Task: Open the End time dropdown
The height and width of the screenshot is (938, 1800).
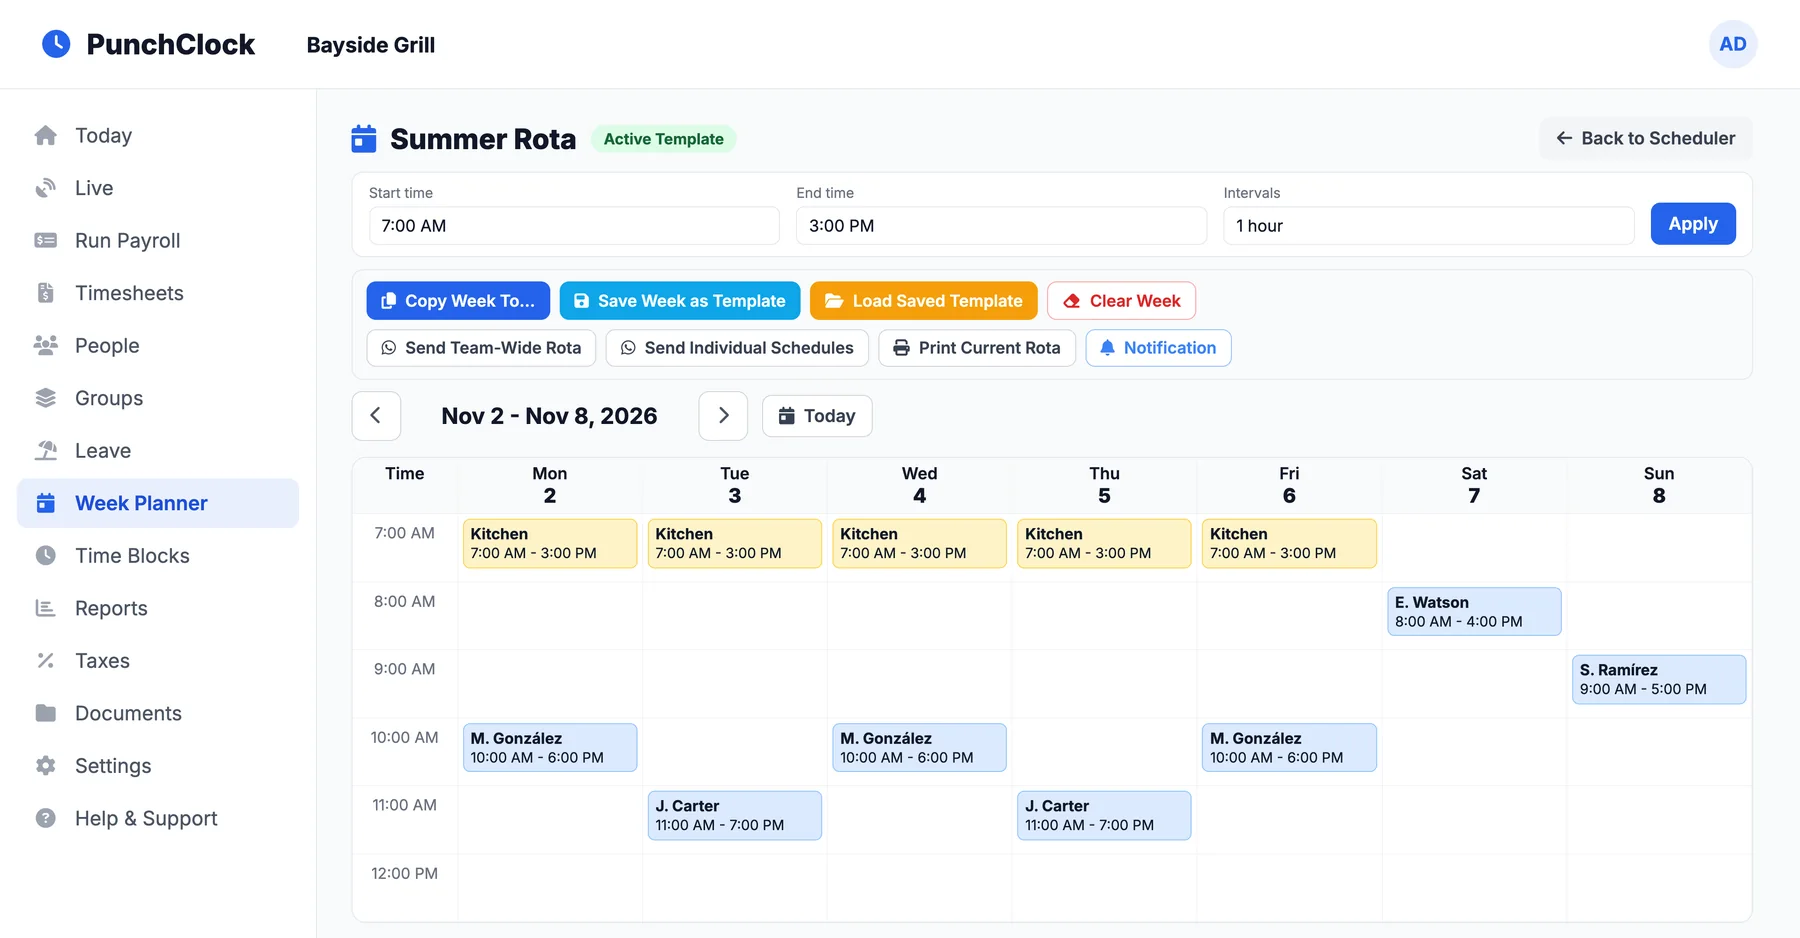Action: point(1001,226)
